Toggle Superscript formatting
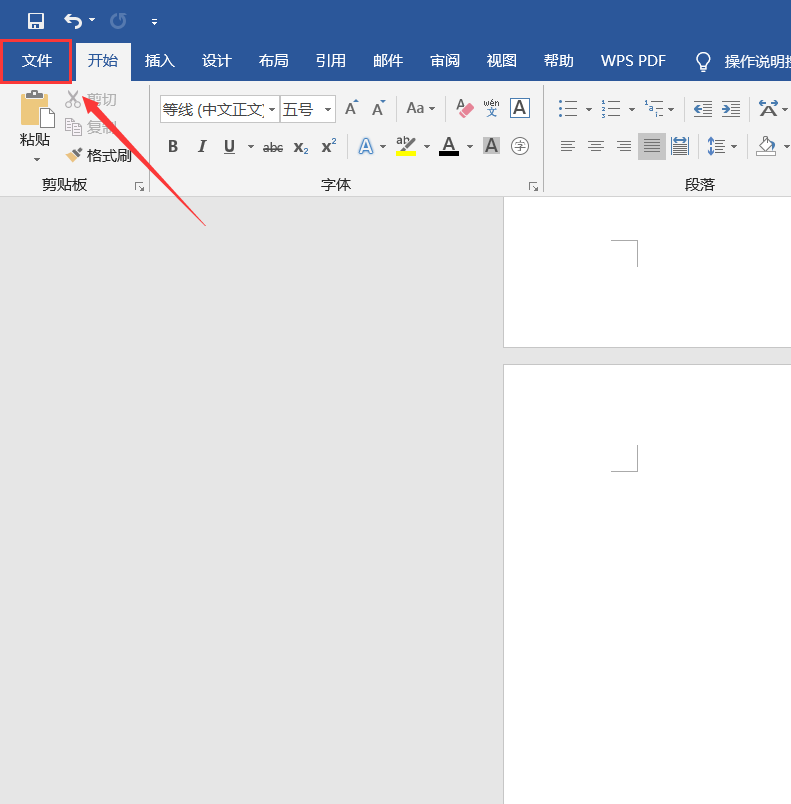791x804 pixels. (x=329, y=146)
